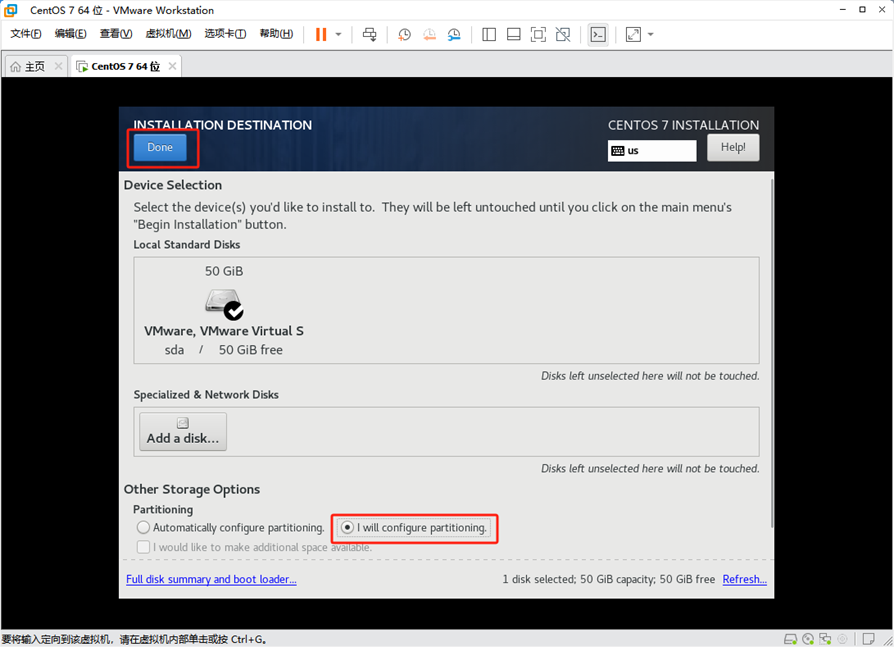Click the Add a disk... button

(x=182, y=432)
